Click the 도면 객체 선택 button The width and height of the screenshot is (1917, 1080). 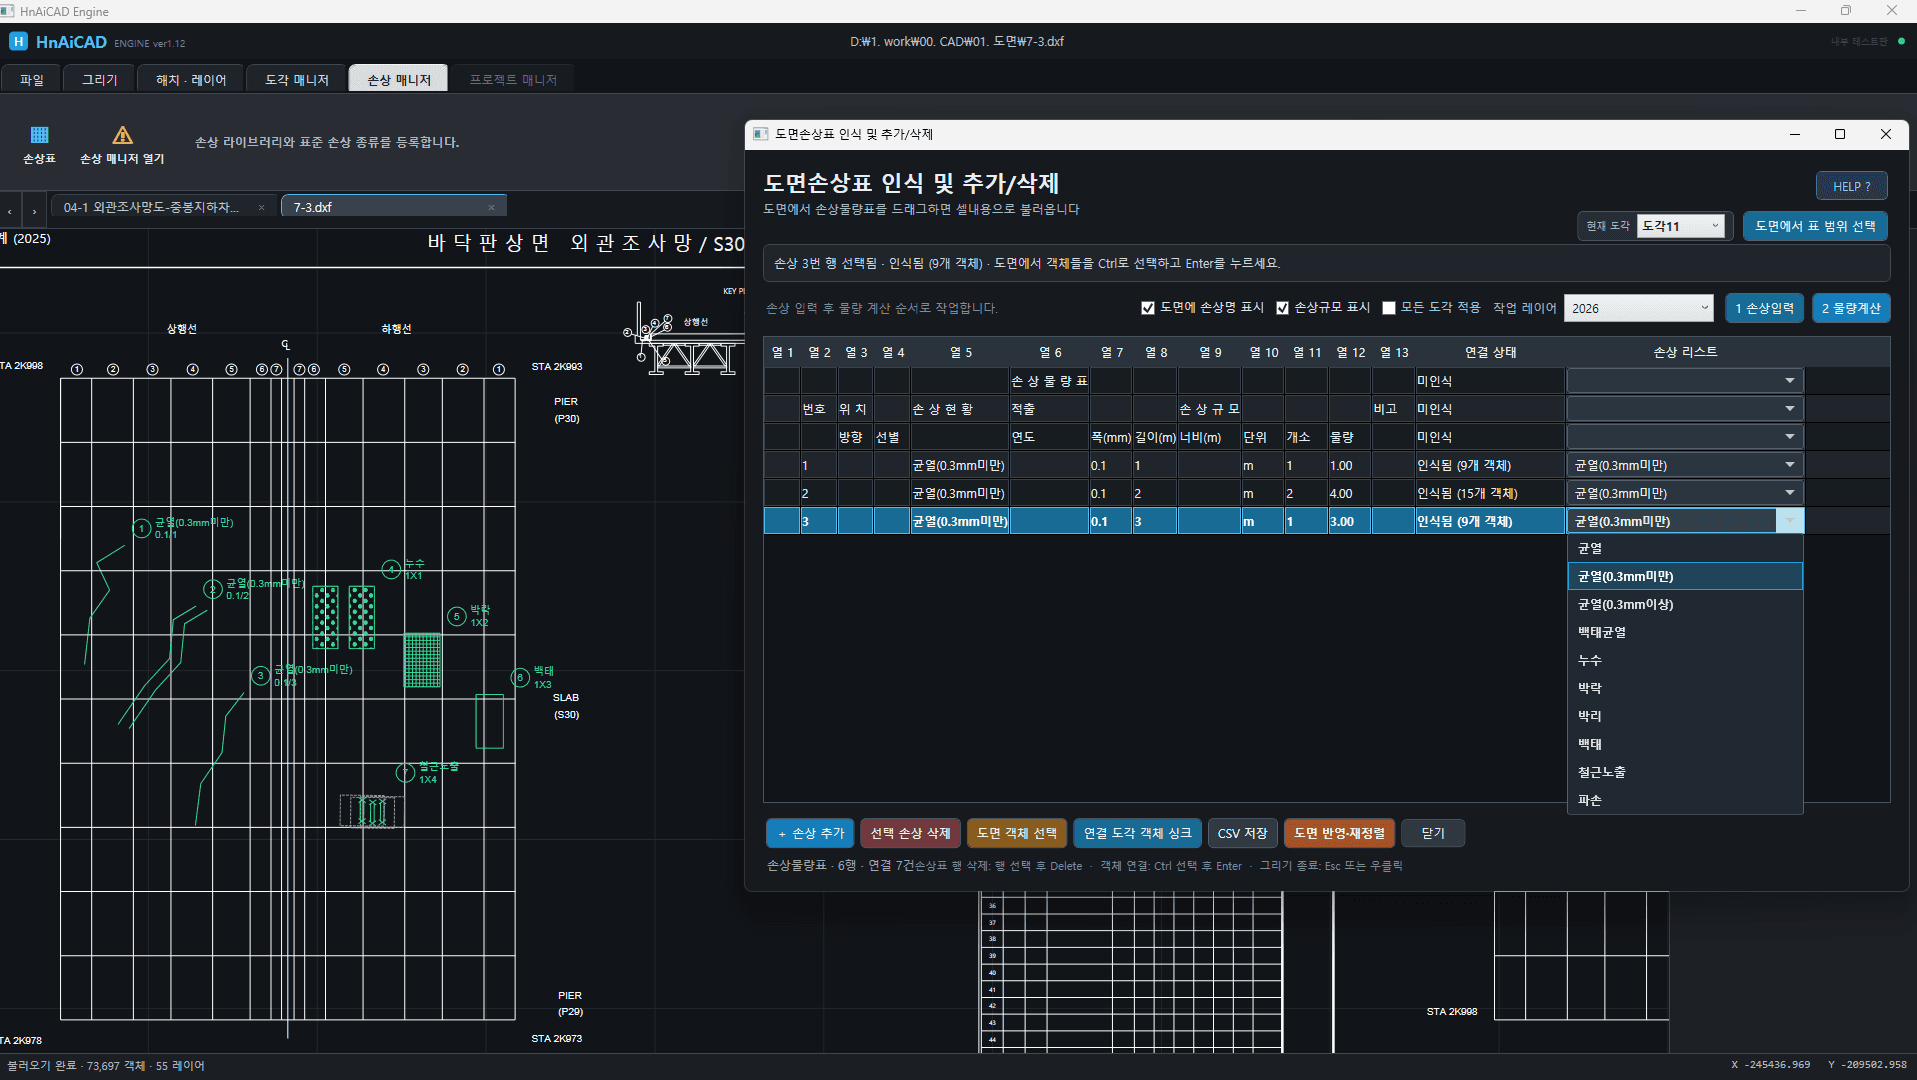1017,833
